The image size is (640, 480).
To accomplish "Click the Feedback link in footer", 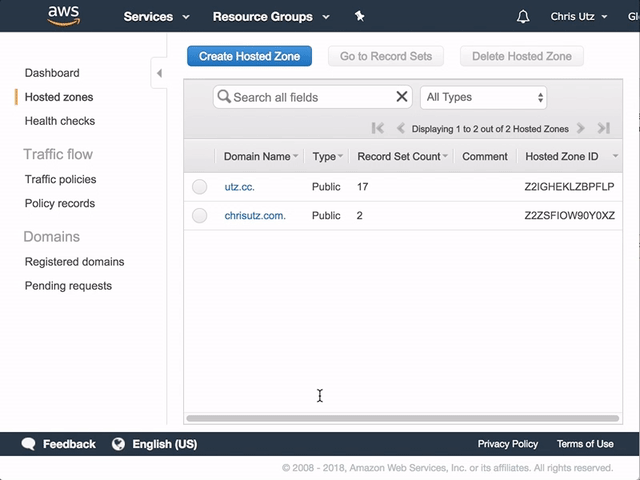I will [x=69, y=444].
